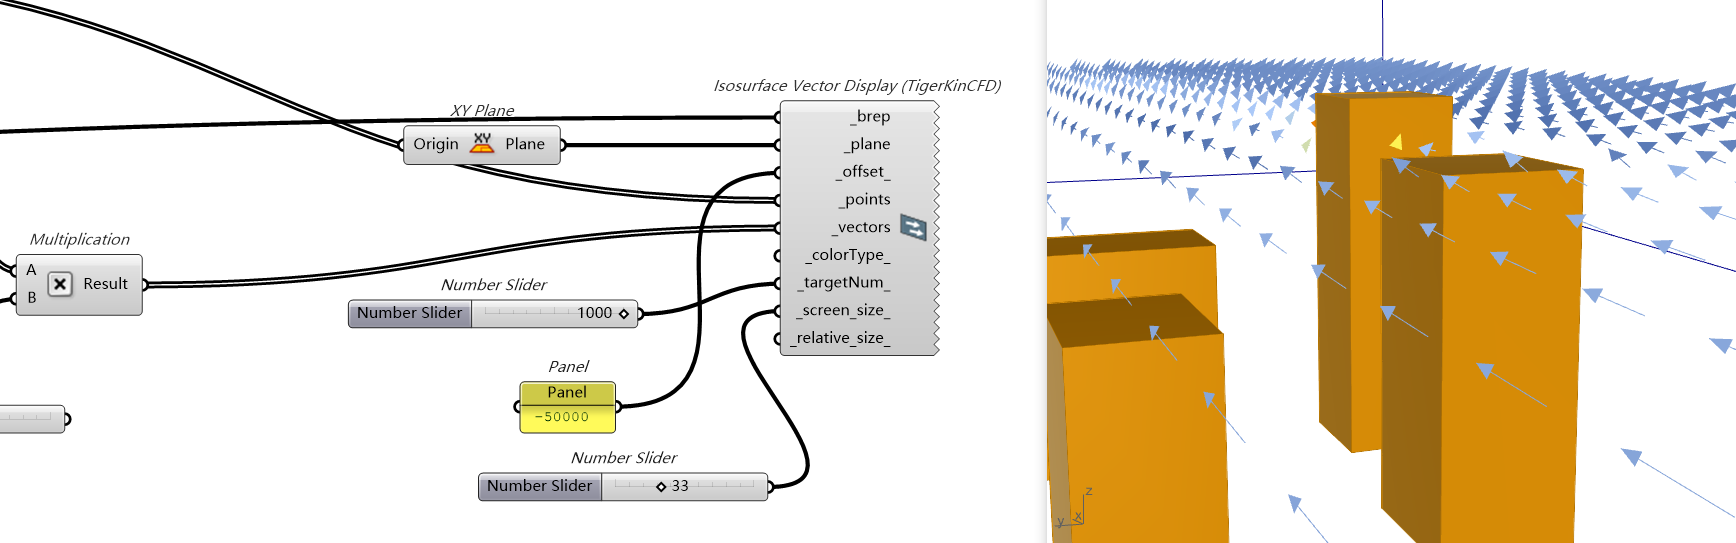Select the _points input parameter
The width and height of the screenshot is (1736, 543).
coord(864,200)
